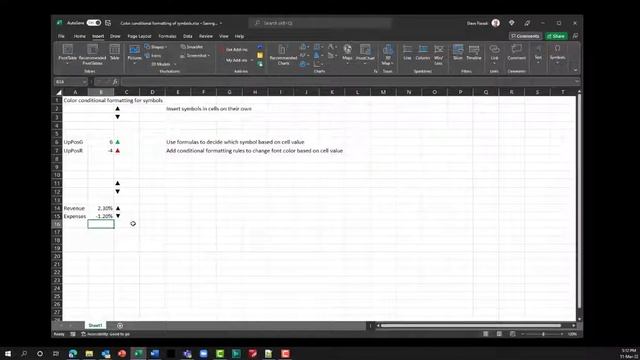Insert a Win/Loss sparkline
Viewport: 640px width, 360px height.
438,54
